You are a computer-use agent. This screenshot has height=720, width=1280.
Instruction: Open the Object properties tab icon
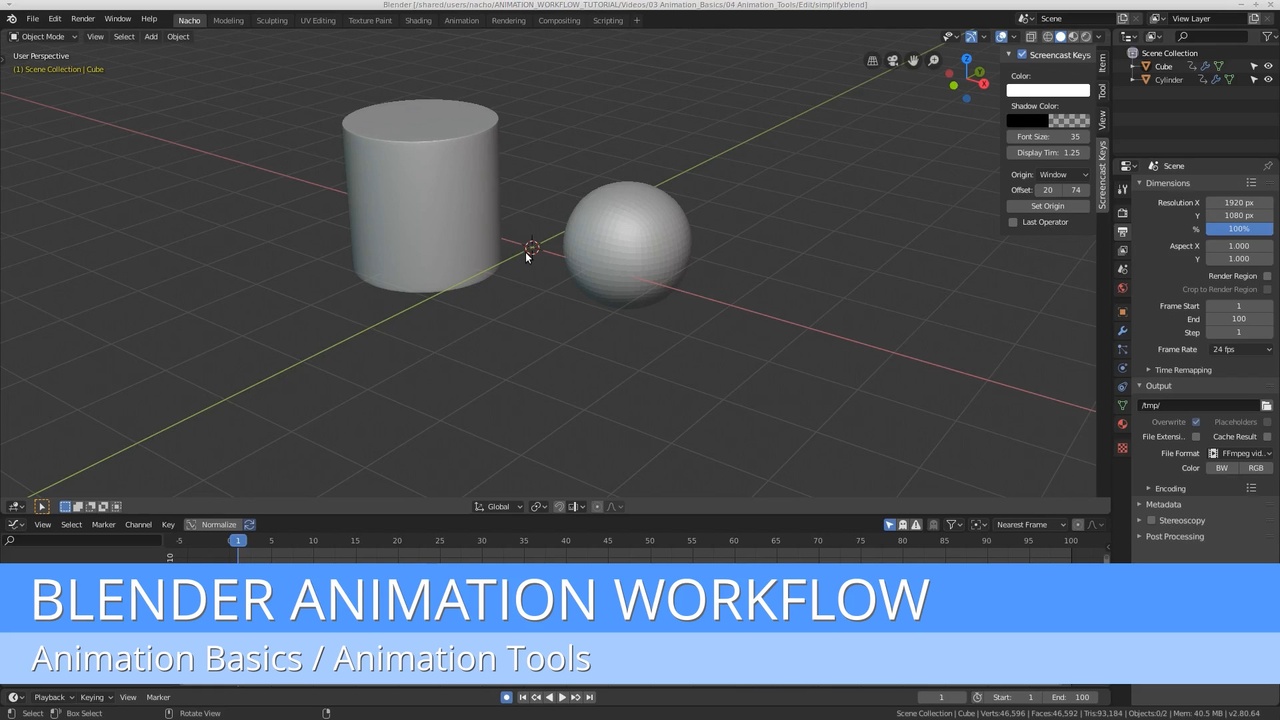click(1122, 312)
